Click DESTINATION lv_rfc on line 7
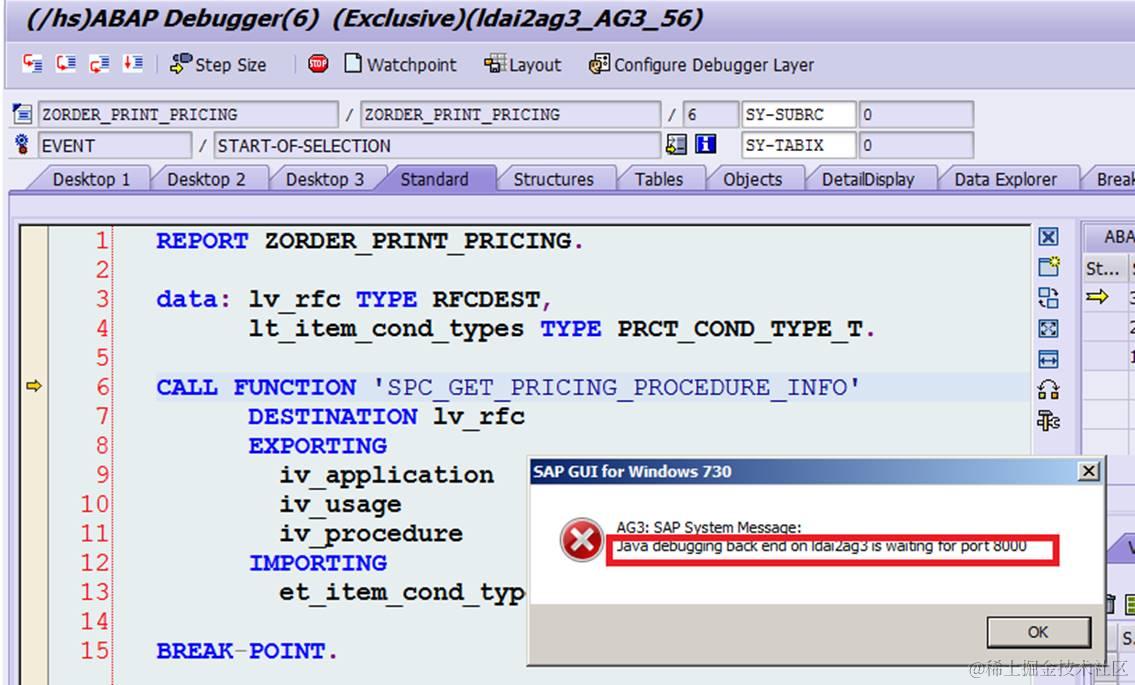The image size is (1135, 685). coord(386,416)
